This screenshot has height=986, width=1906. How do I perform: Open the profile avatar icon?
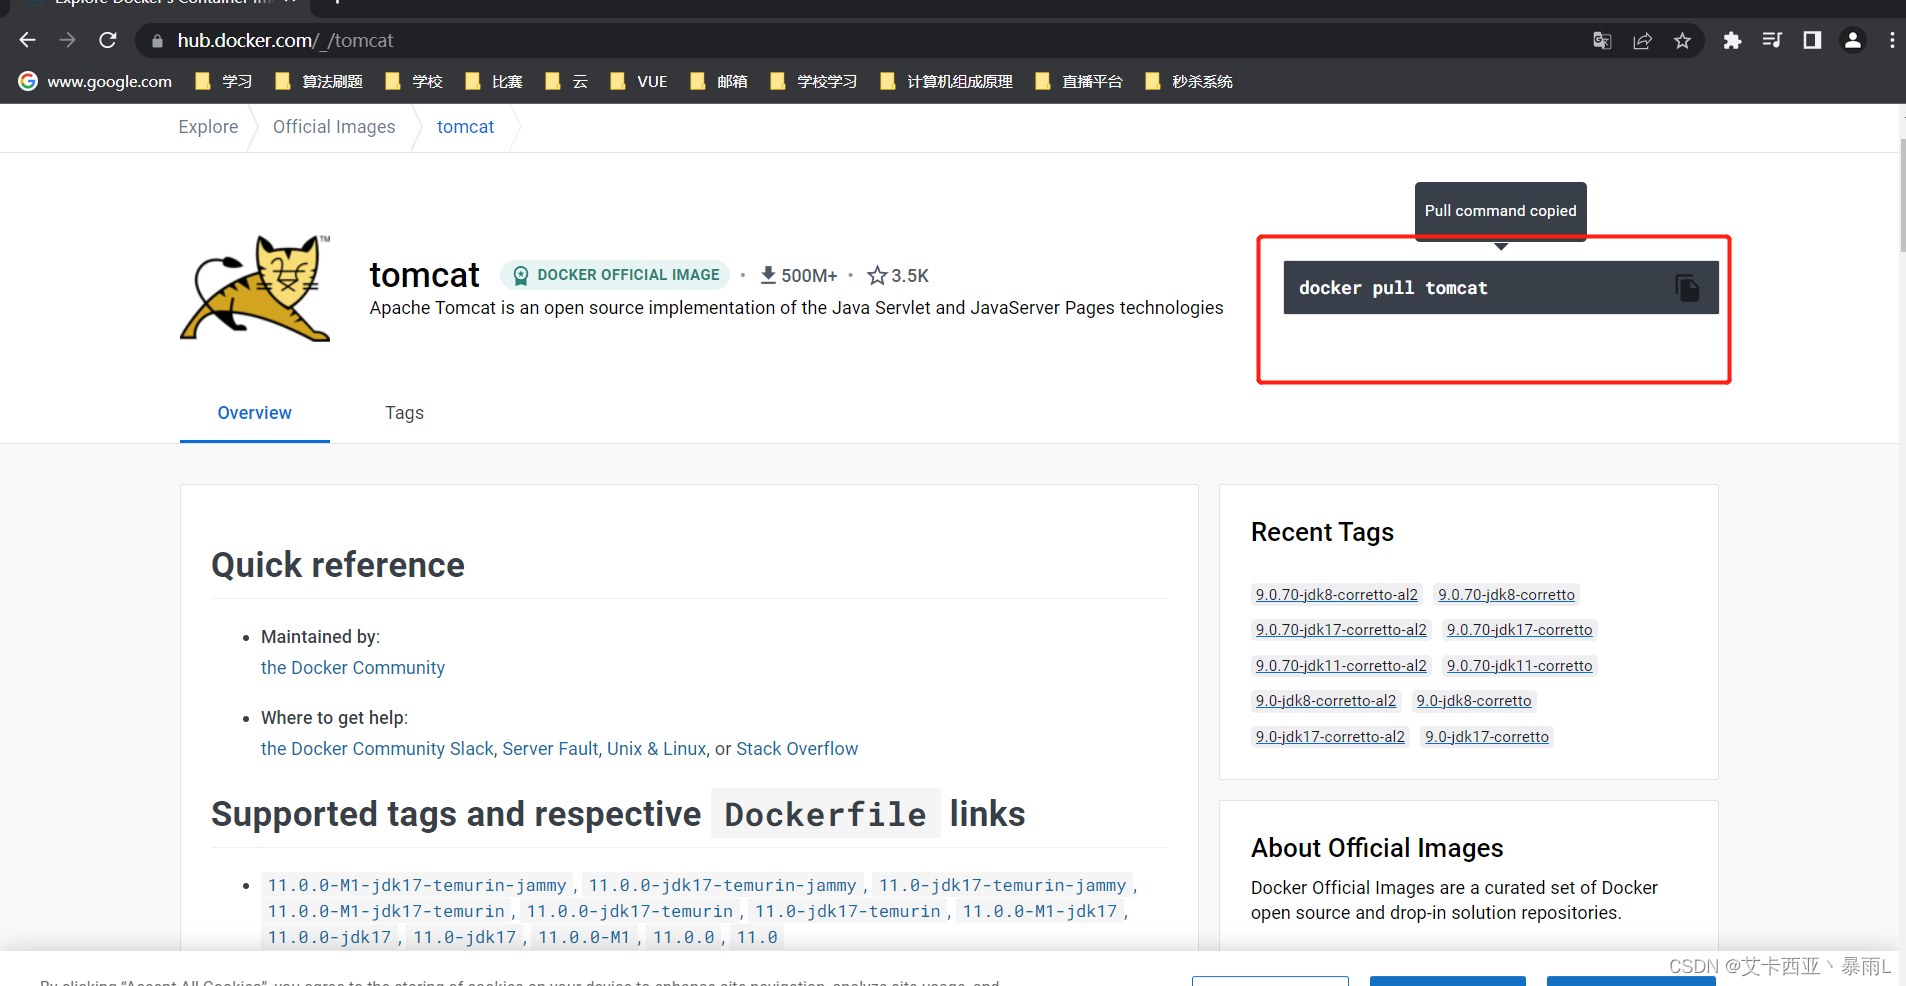(x=1853, y=40)
